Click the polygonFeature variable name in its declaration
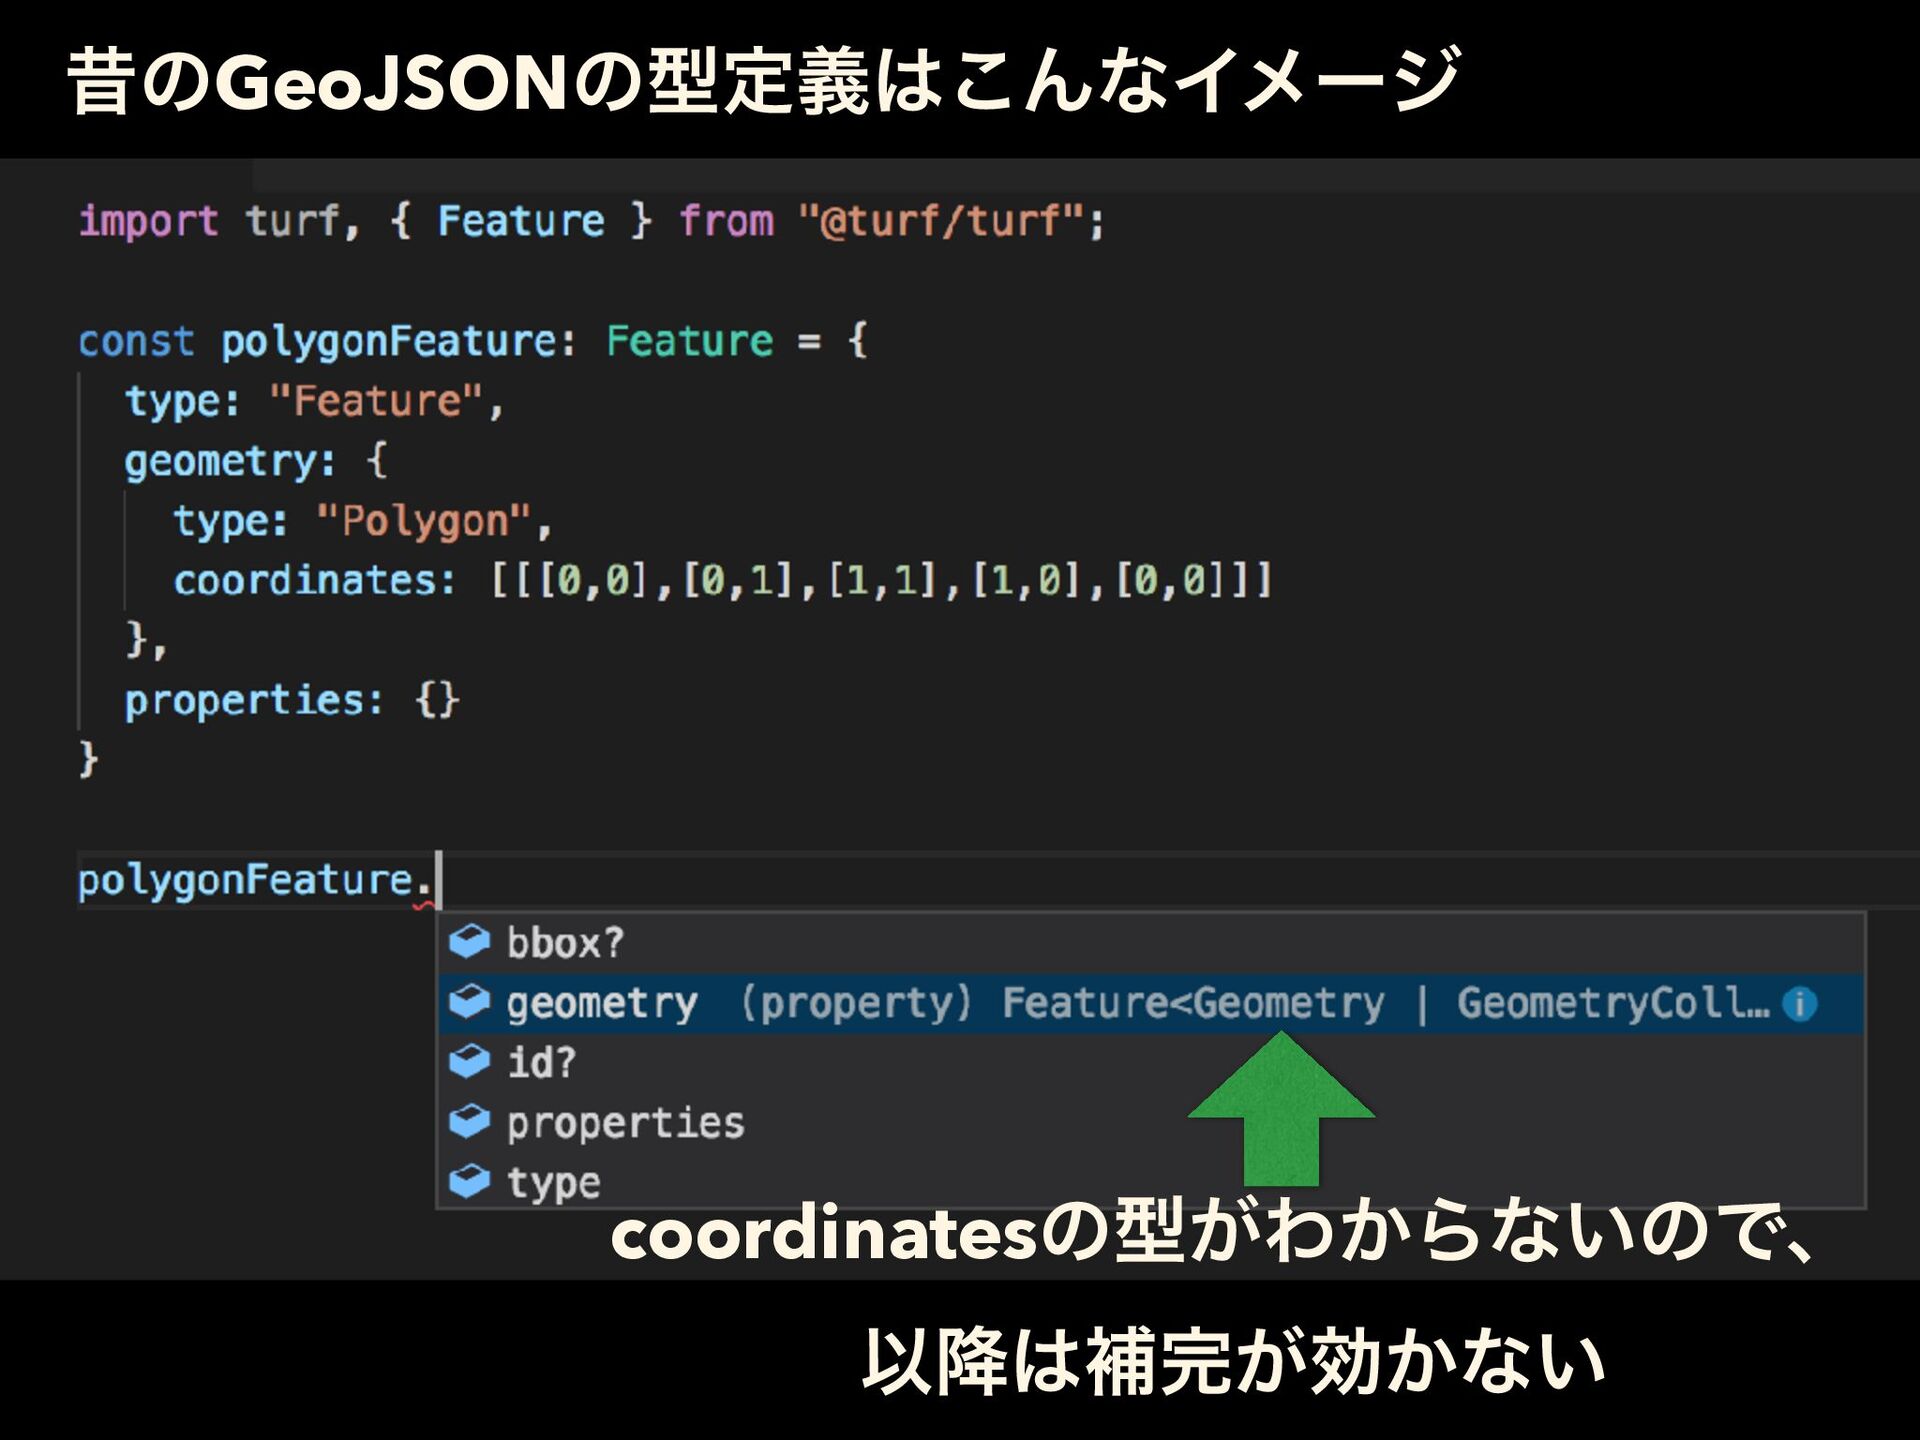 390,342
